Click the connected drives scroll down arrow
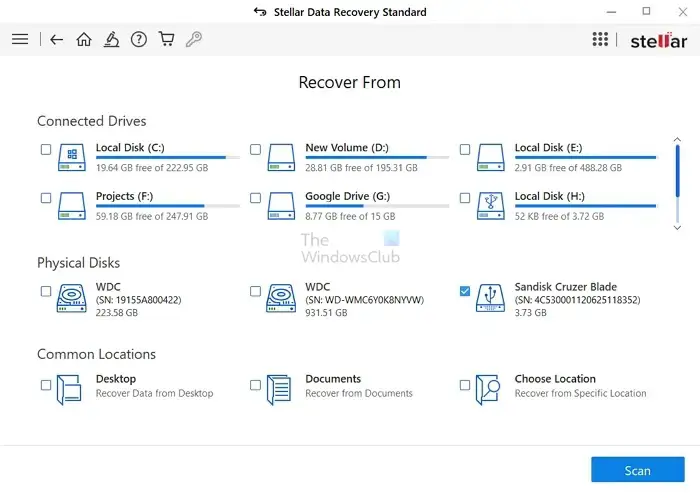The height and width of the screenshot is (493, 700). pos(677,228)
